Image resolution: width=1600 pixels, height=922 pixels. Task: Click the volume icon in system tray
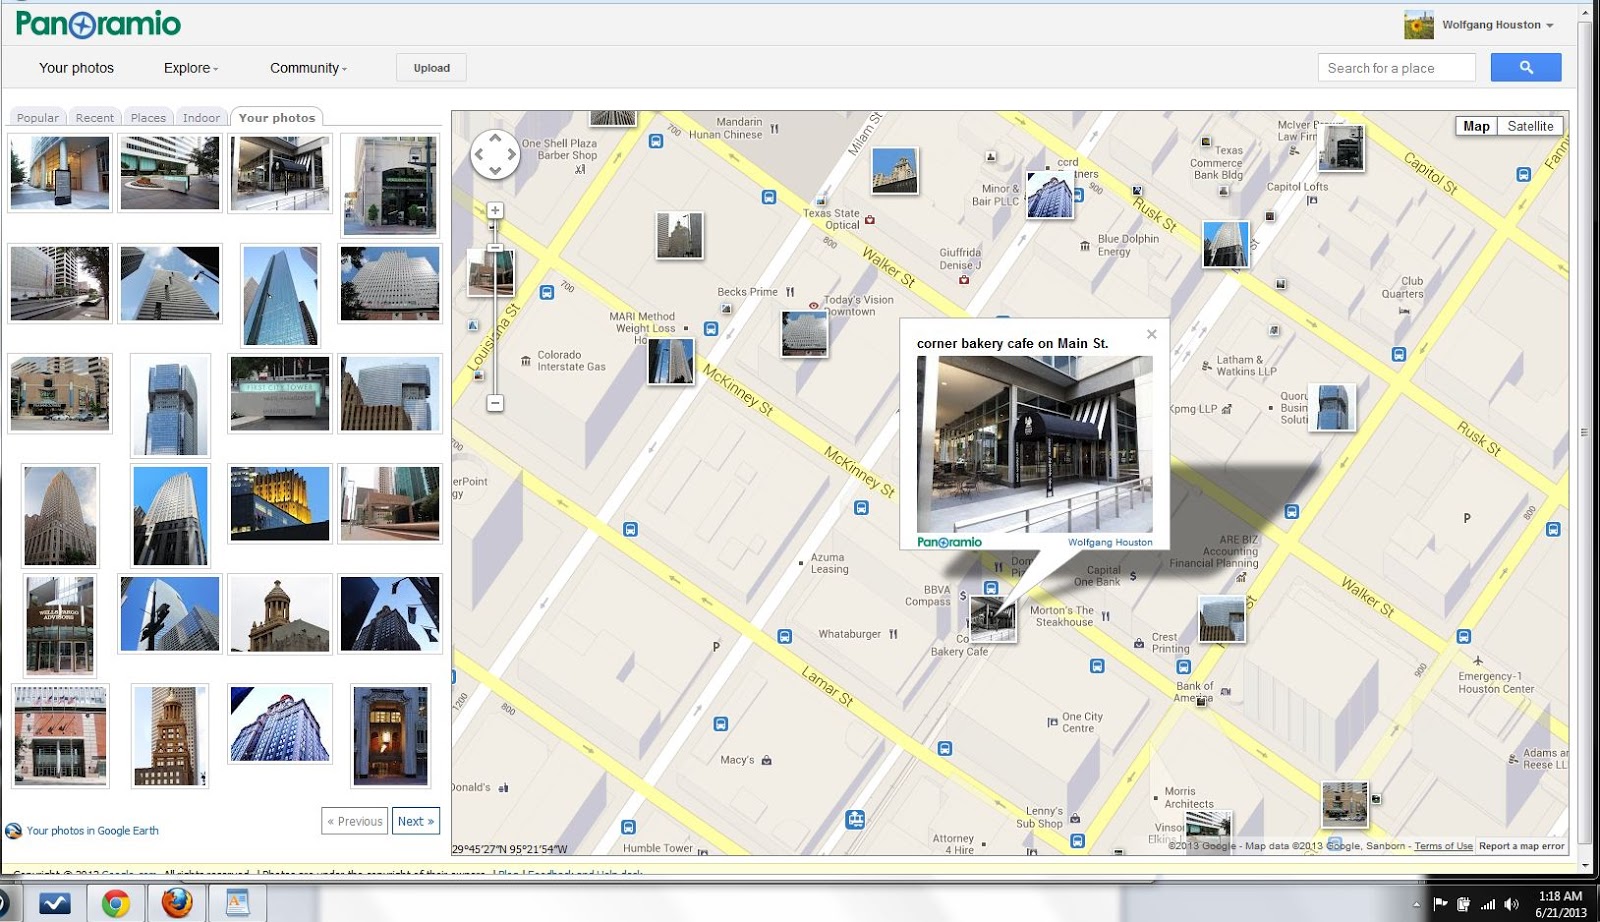1510,904
